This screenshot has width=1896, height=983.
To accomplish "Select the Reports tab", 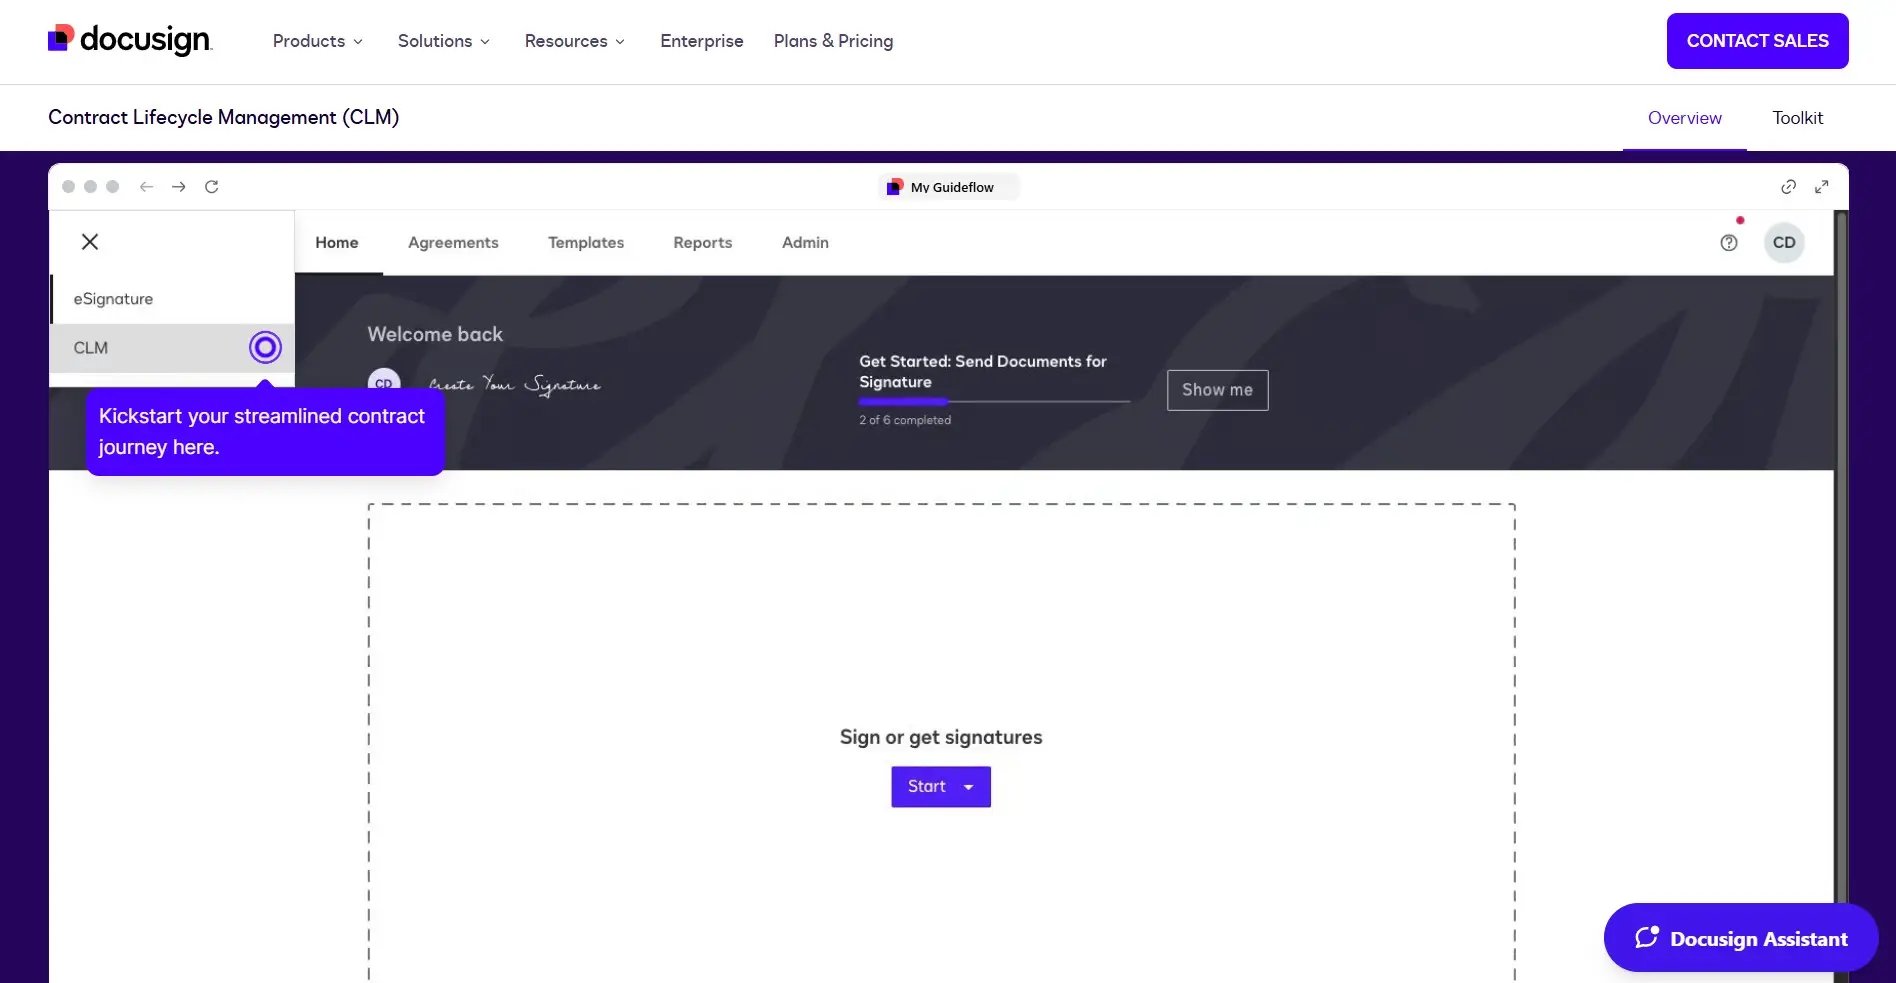I will coord(702,243).
